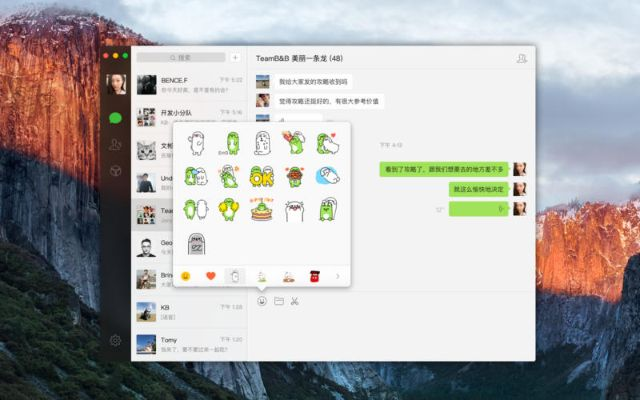This screenshot has height=400, width=640.
Task: Open the Chats tab in sidebar
Action: pos(116,118)
